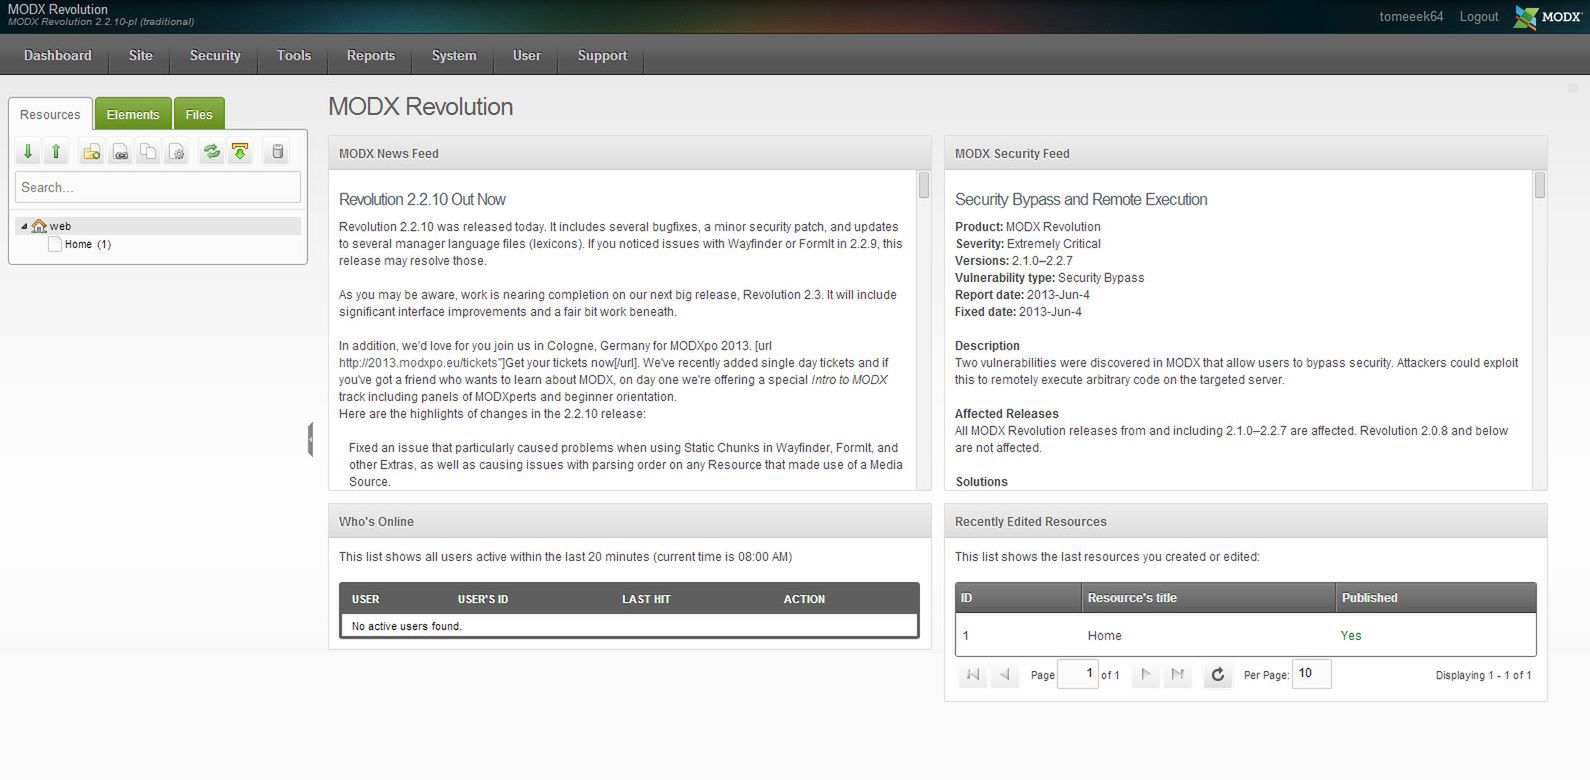1590x780 pixels.
Task: Click the 'Displaying 1 - 1 of 1' status text
Action: (x=1483, y=675)
